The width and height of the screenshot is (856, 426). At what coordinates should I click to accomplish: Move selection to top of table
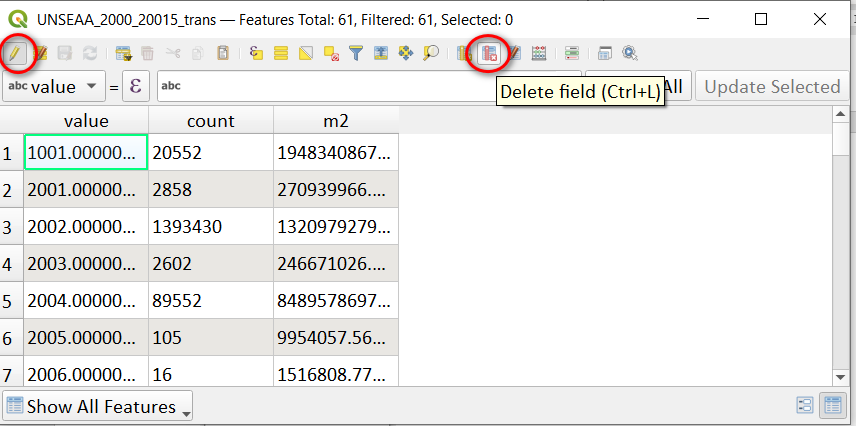tap(381, 54)
